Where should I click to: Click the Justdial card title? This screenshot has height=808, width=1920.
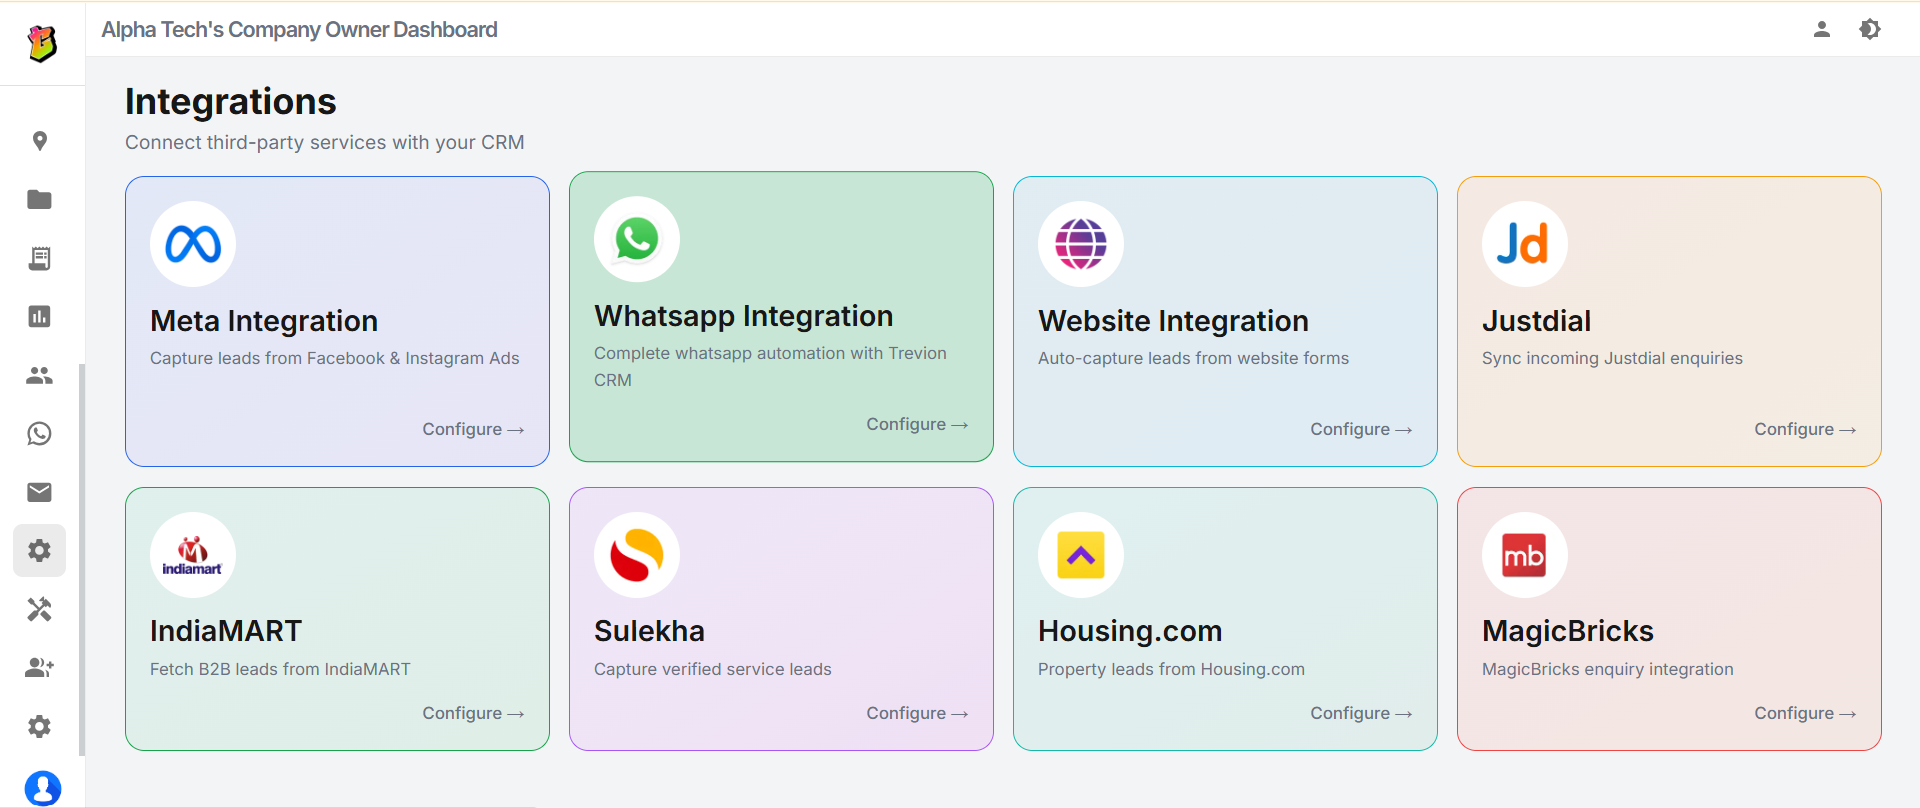tap(1536, 321)
